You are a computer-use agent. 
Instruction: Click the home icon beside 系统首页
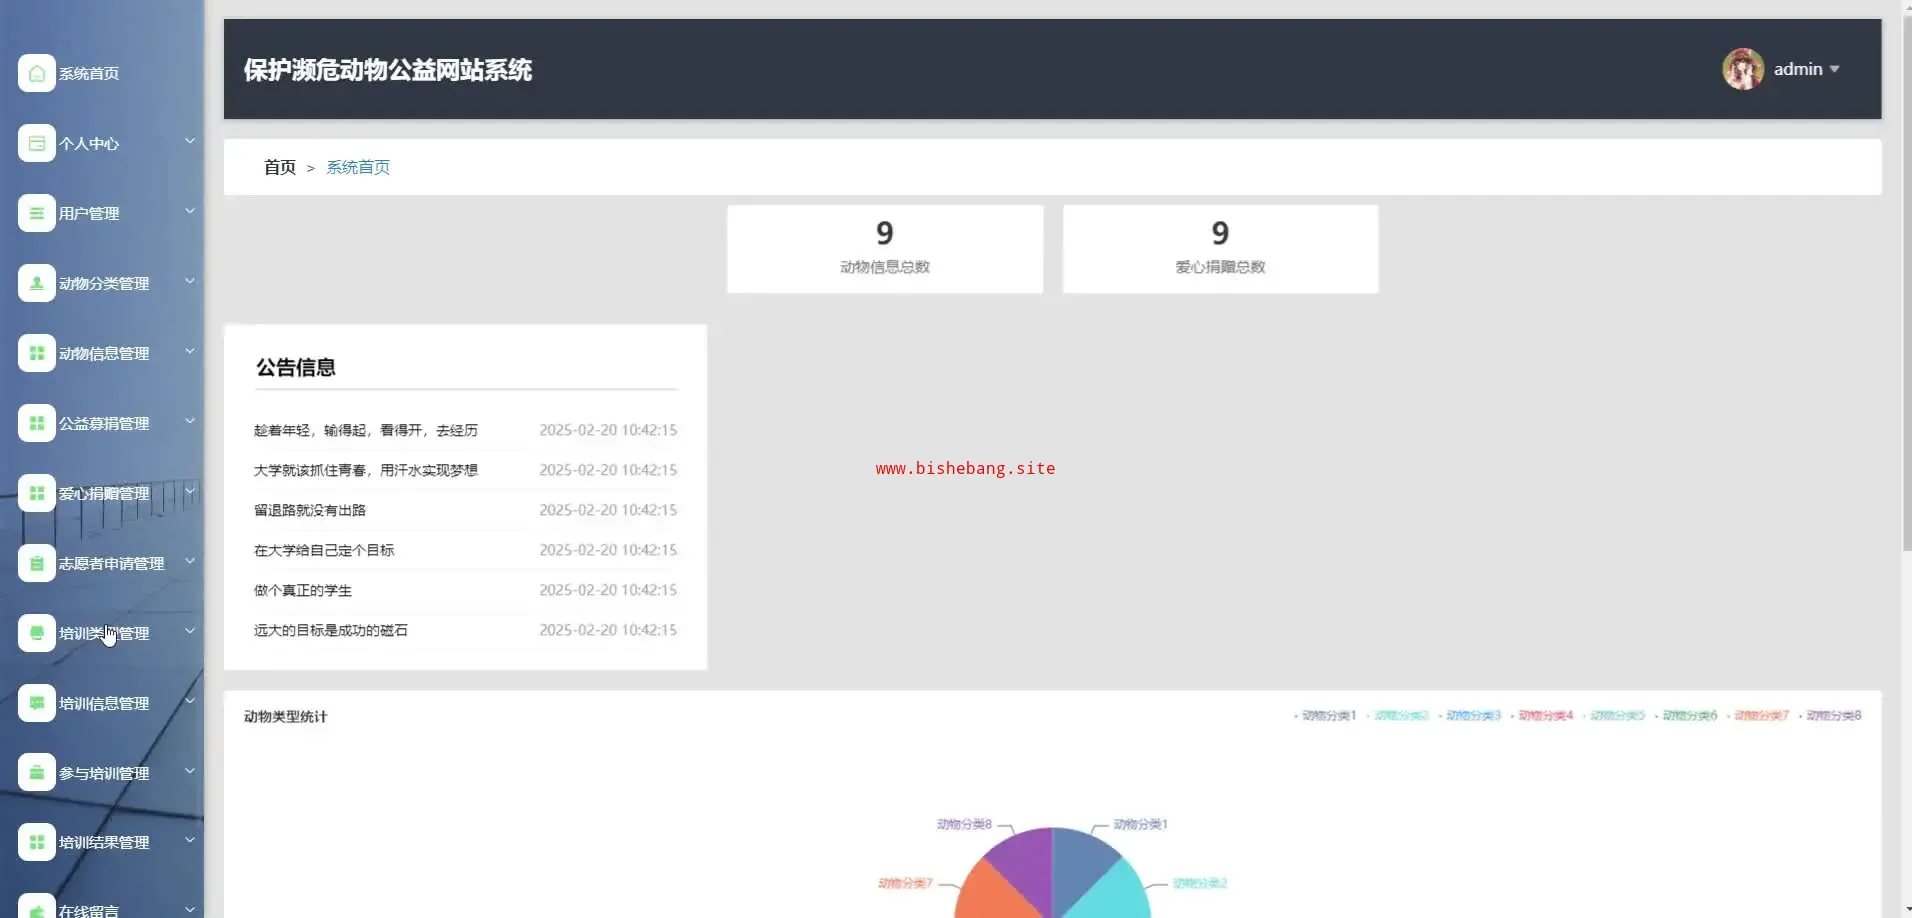point(37,73)
